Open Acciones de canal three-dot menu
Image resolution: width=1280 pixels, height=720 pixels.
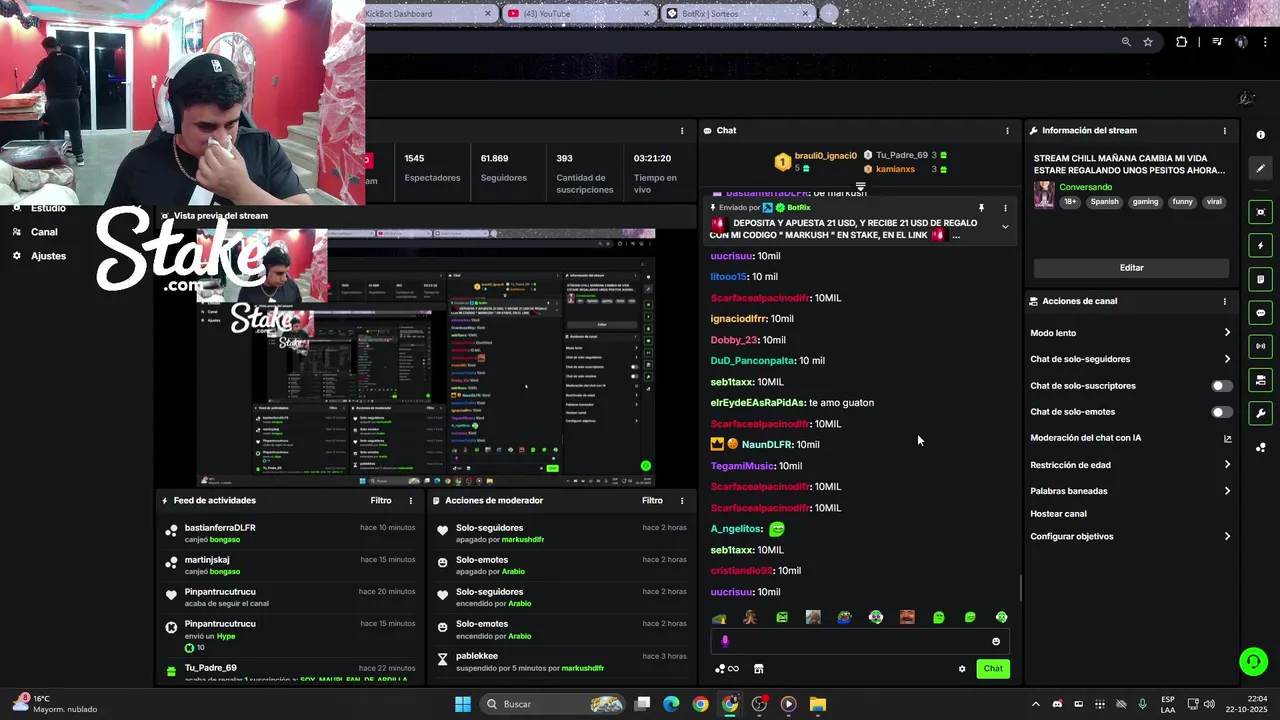pos(1224,301)
